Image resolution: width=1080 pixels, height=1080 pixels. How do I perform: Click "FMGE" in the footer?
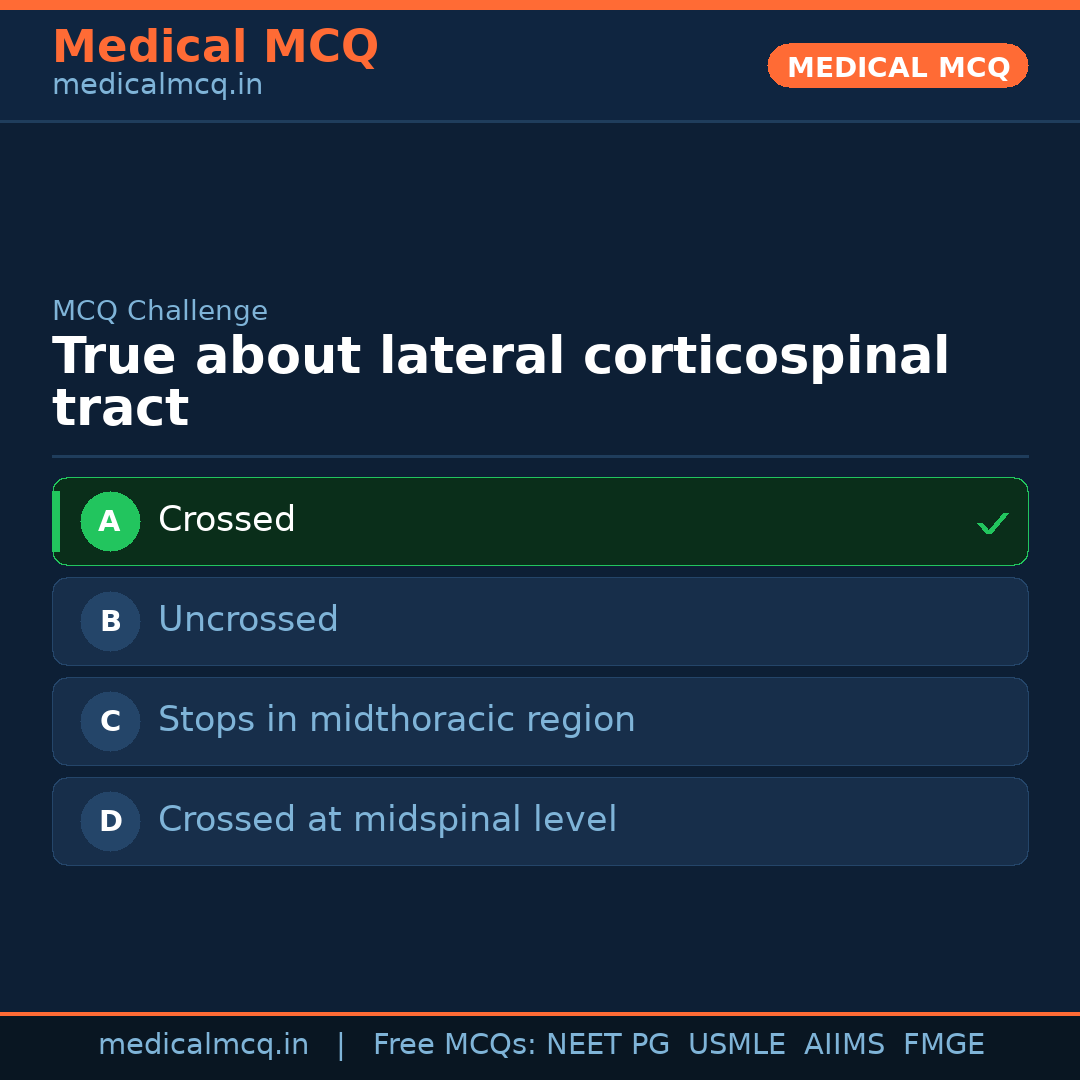point(943,1045)
